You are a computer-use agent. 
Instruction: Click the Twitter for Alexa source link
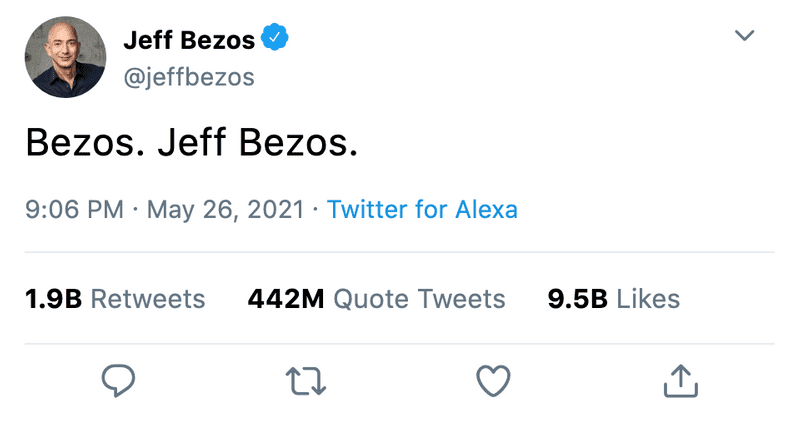pos(422,210)
